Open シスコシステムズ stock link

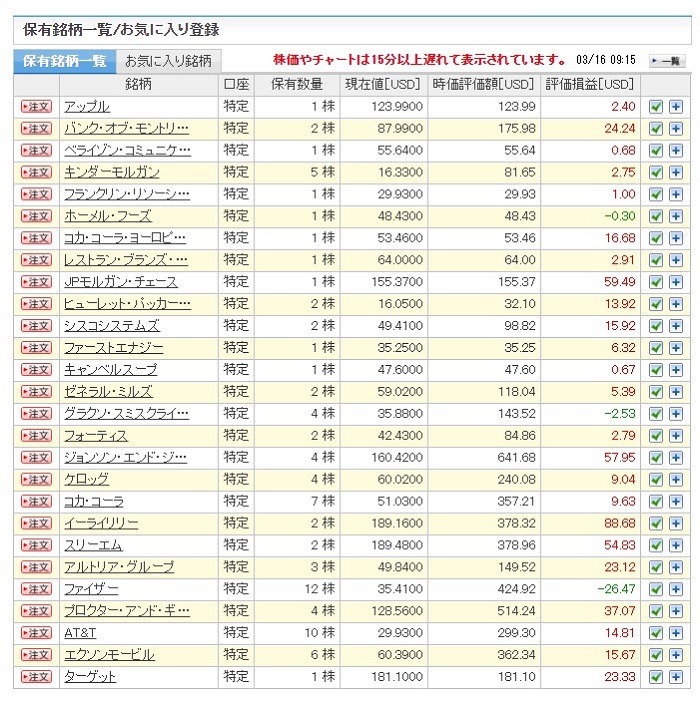(x=112, y=326)
